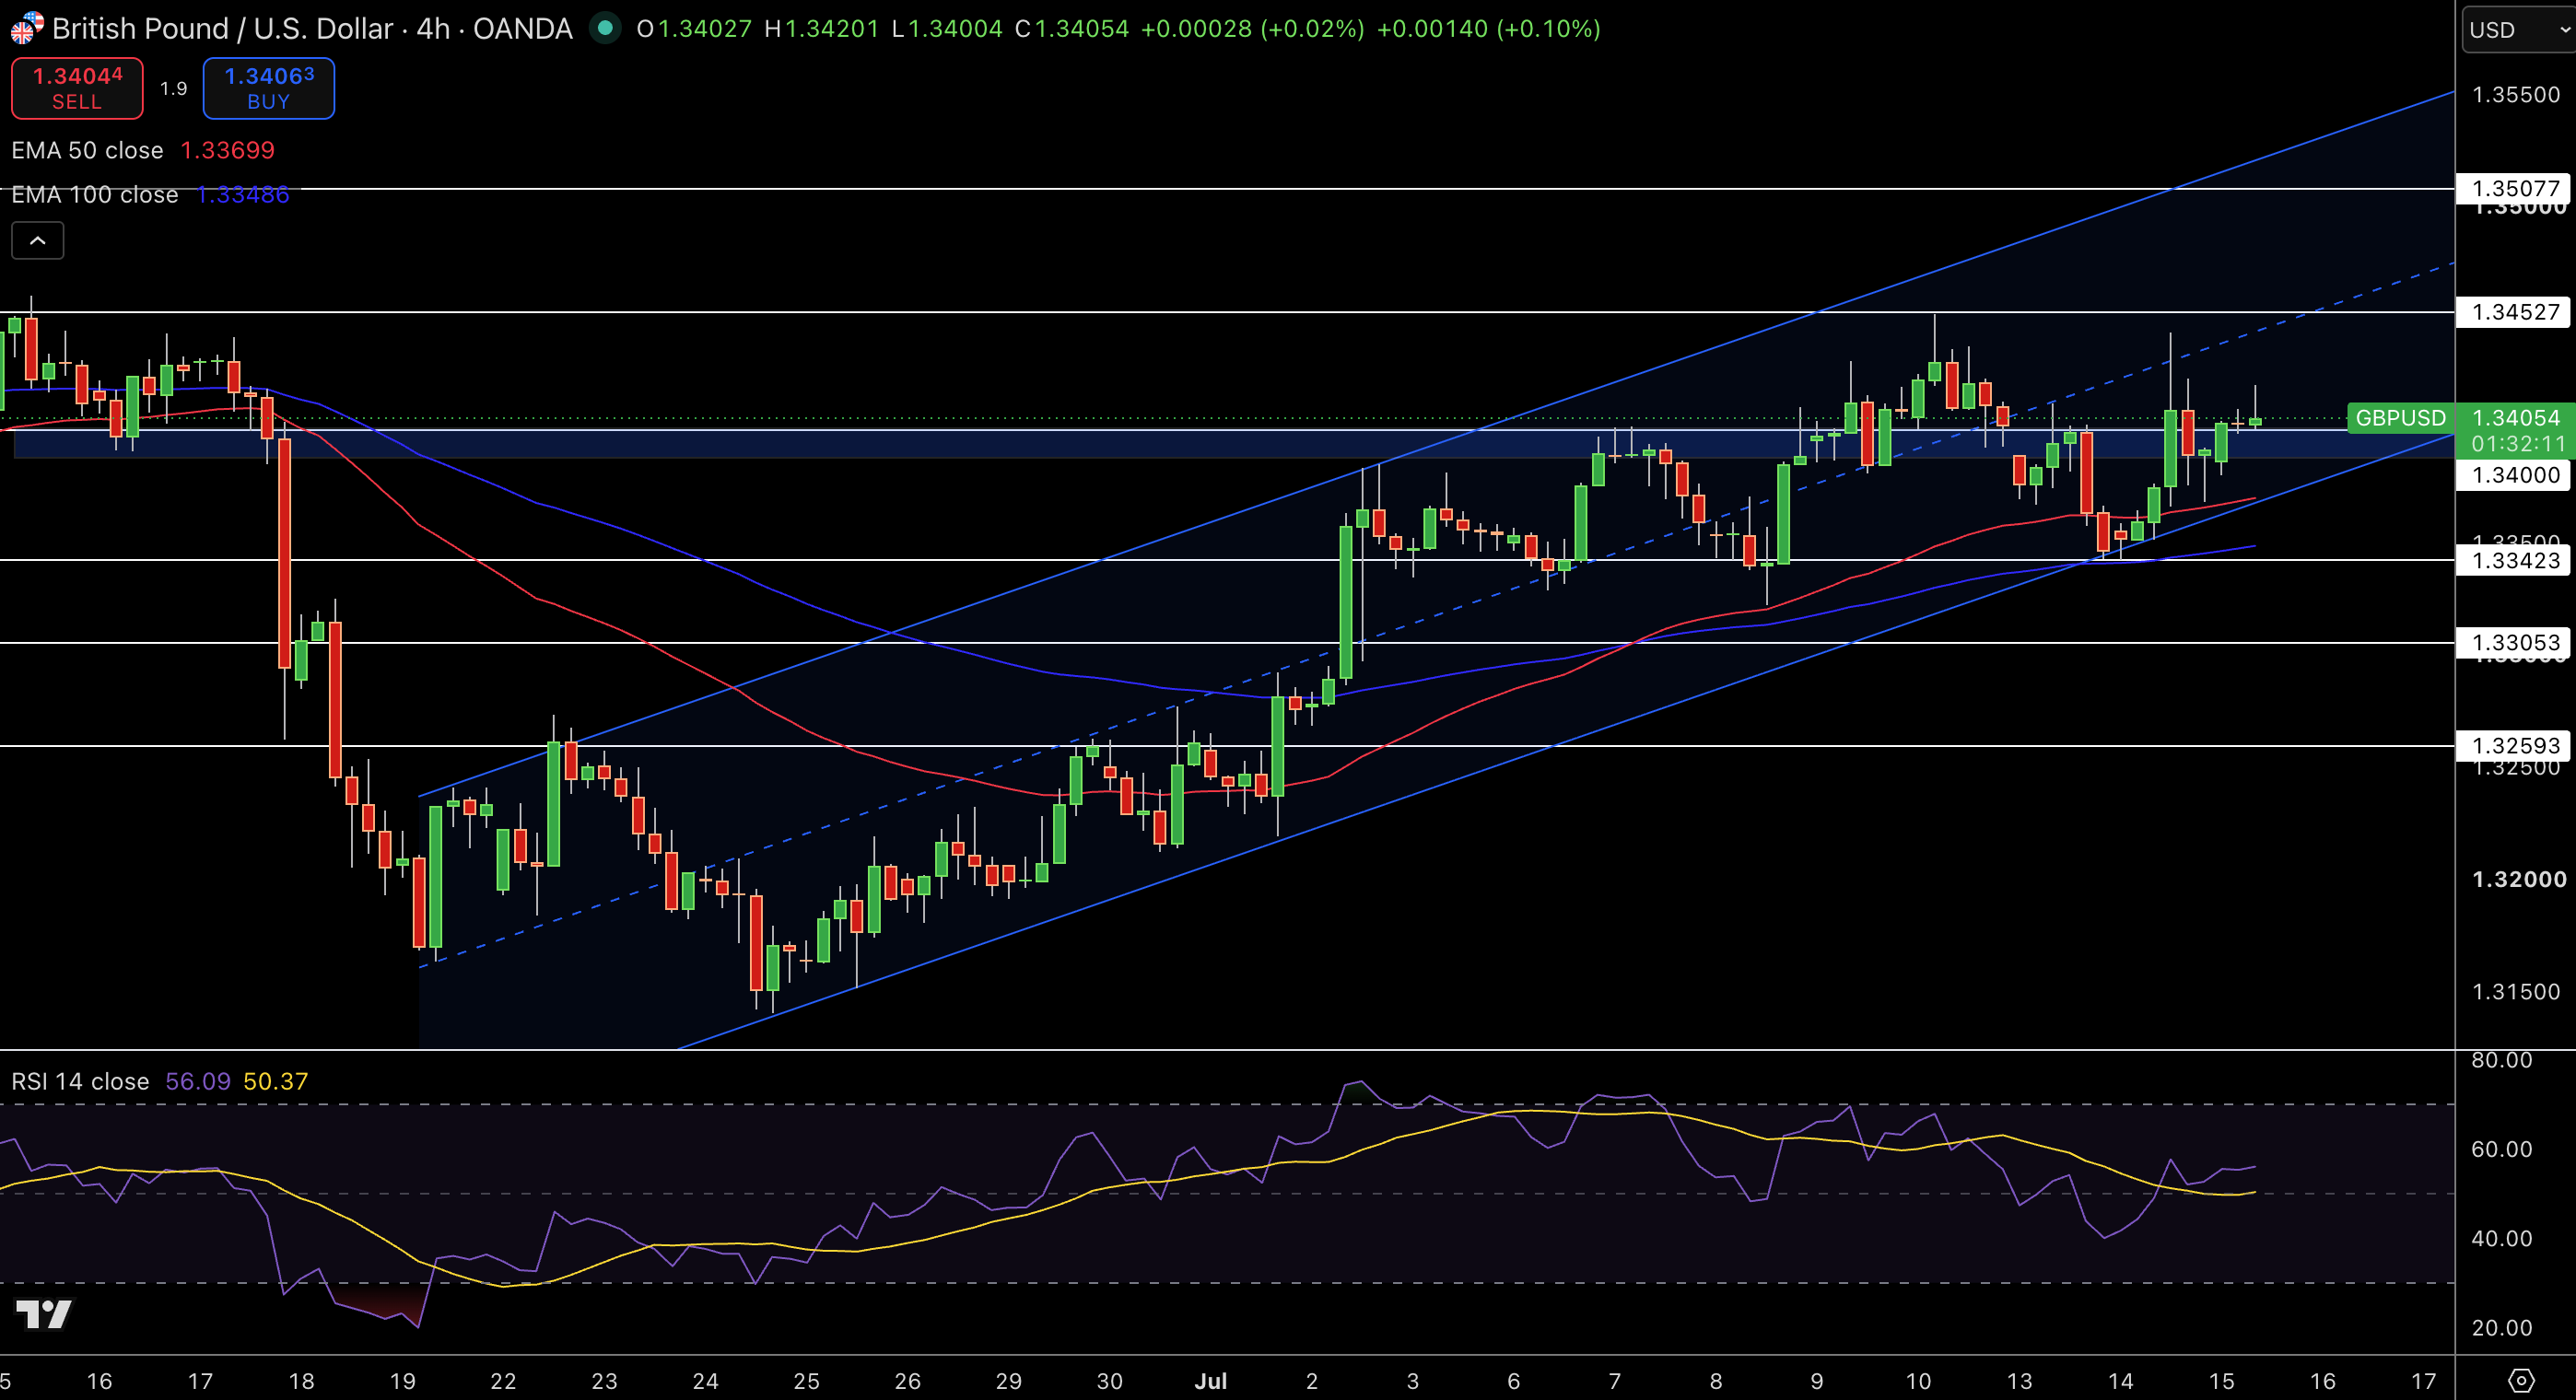The image size is (2576, 1400).
Task: Click the 22 date label on time axis
Action: [503, 1381]
